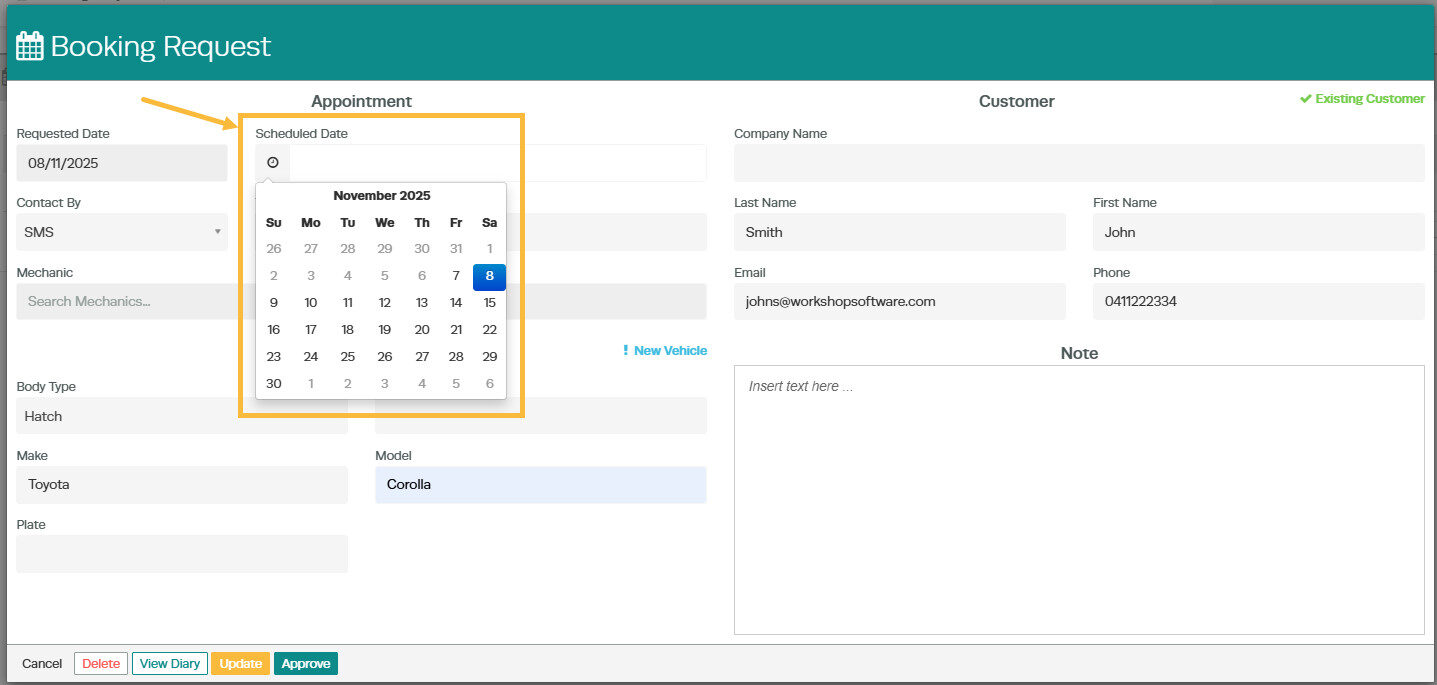Select November 8 in the calendar
The image size is (1437, 685).
tap(489, 276)
